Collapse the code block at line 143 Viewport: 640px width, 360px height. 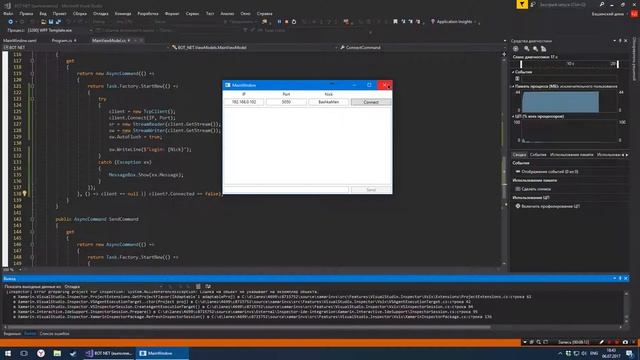click(x=32, y=219)
